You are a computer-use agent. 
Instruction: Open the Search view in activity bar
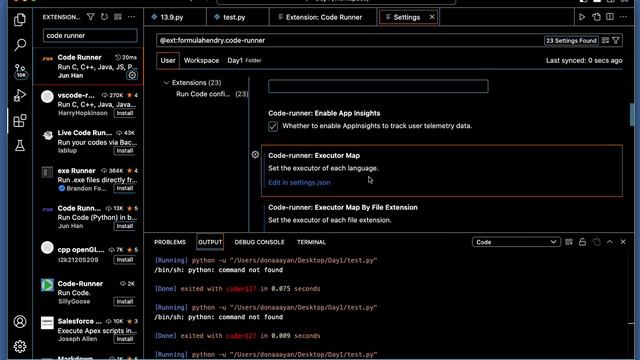pyautogui.click(x=20, y=44)
